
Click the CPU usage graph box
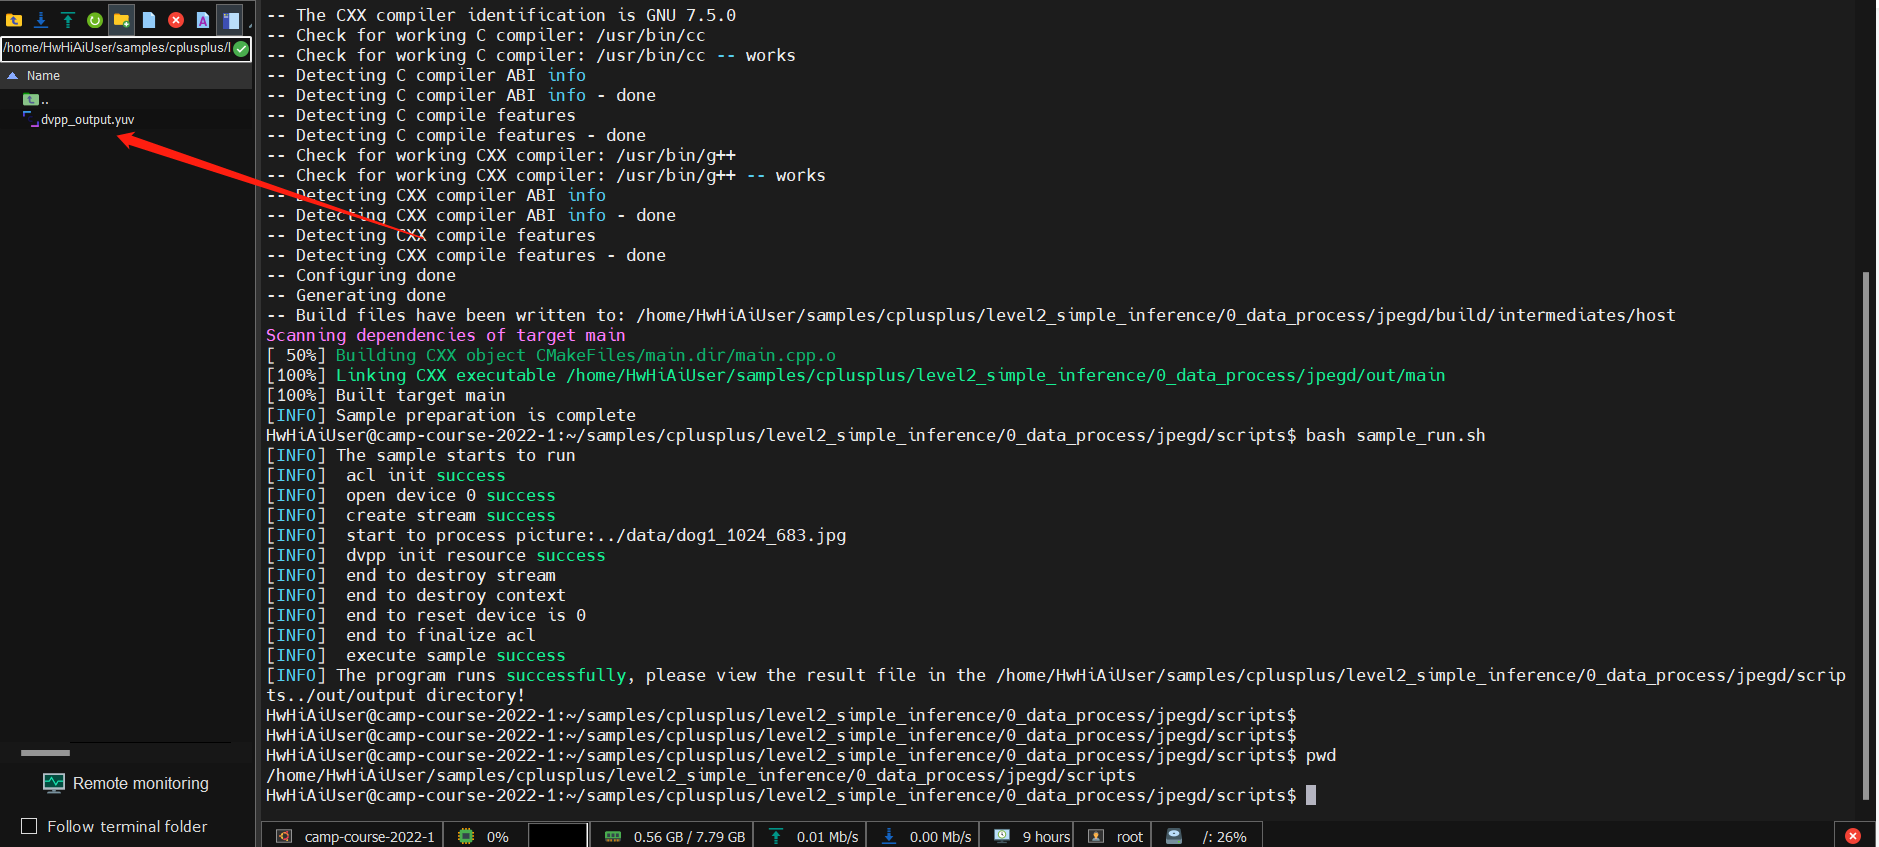pos(557,835)
